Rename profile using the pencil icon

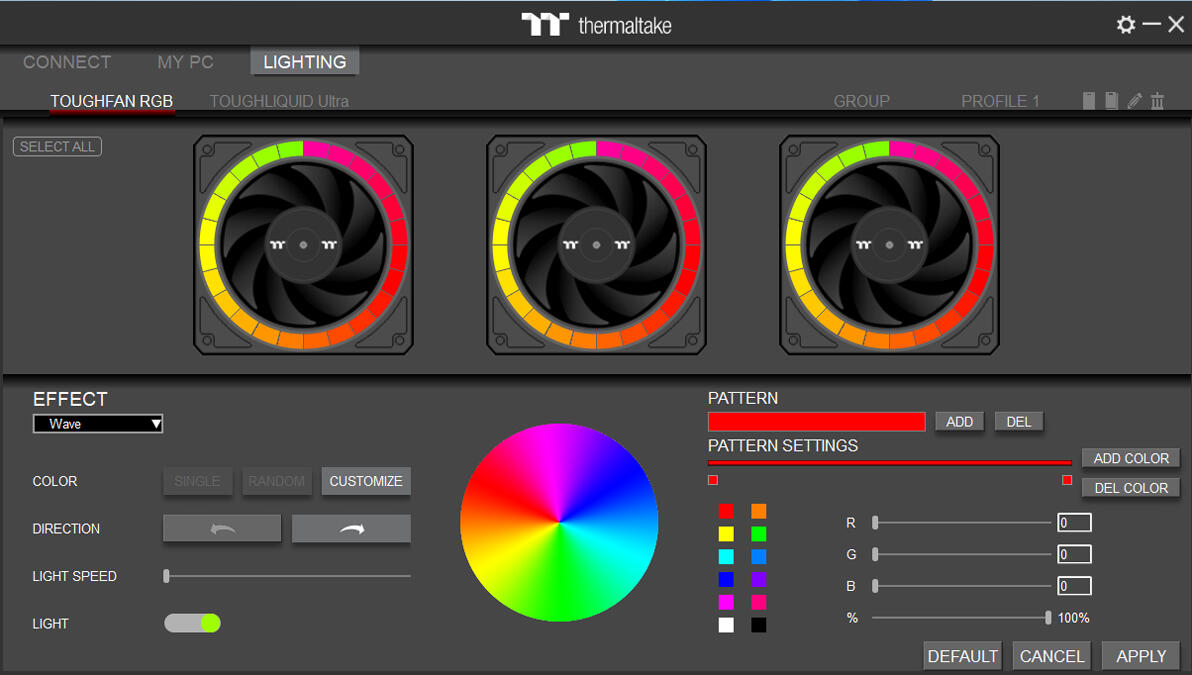pos(1134,100)
